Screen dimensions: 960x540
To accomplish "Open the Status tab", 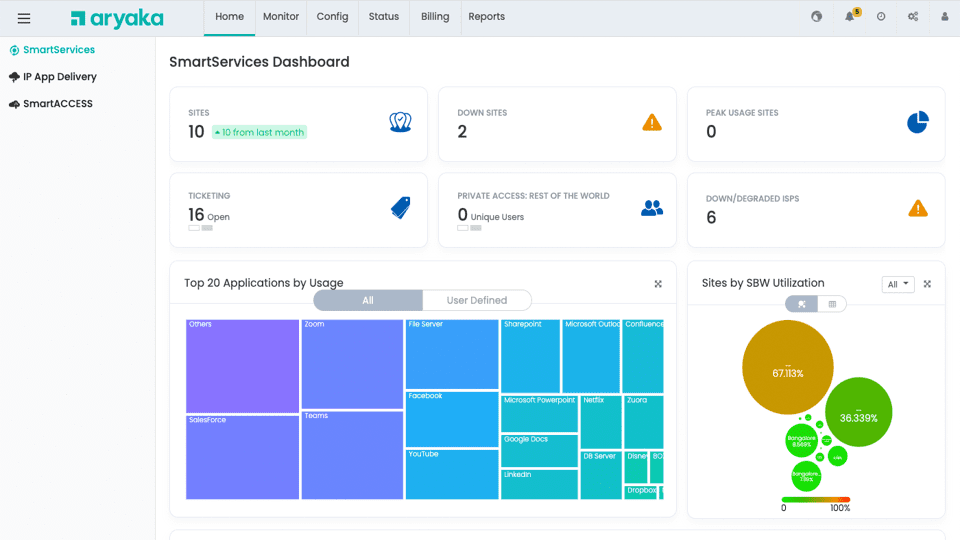I will pos(384,17).
